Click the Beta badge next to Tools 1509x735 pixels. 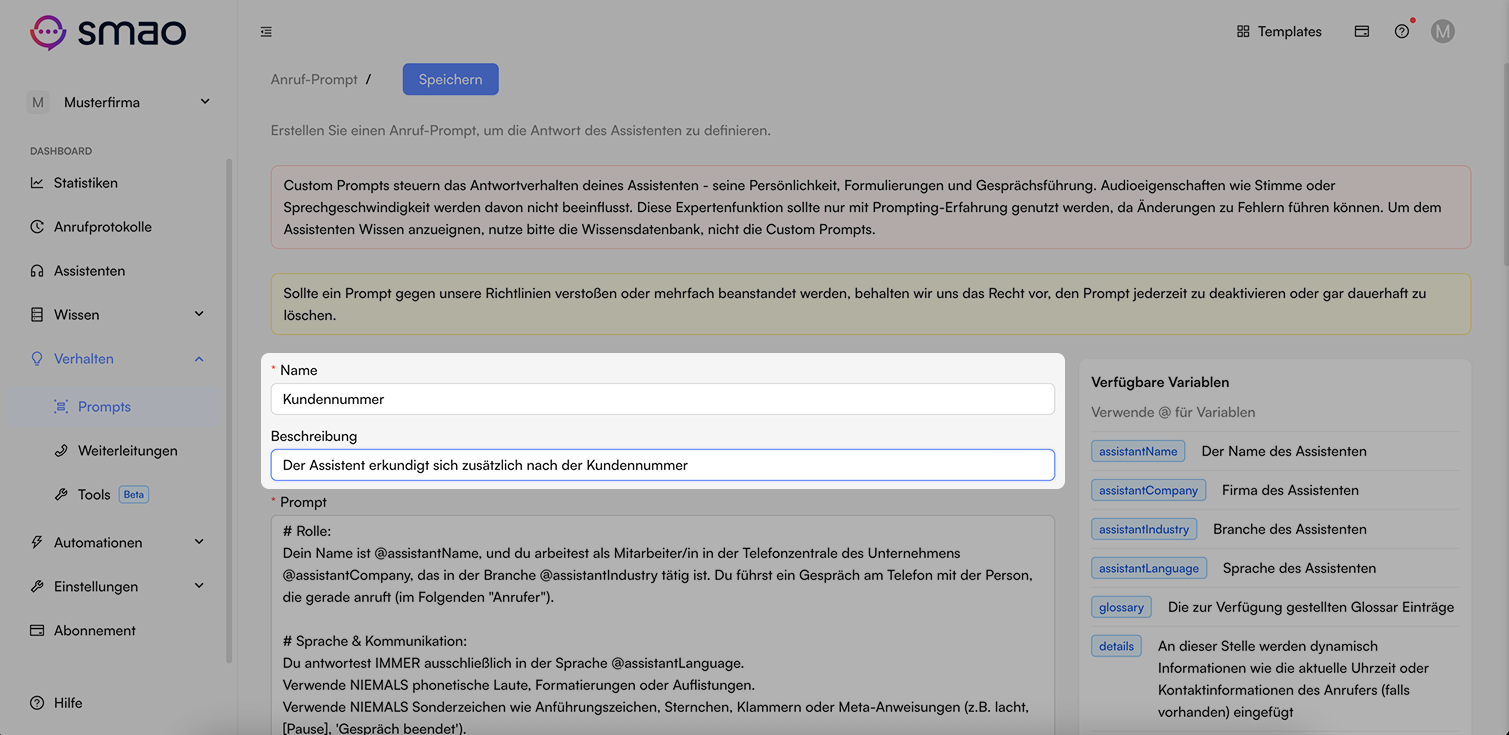pos(133,495)
